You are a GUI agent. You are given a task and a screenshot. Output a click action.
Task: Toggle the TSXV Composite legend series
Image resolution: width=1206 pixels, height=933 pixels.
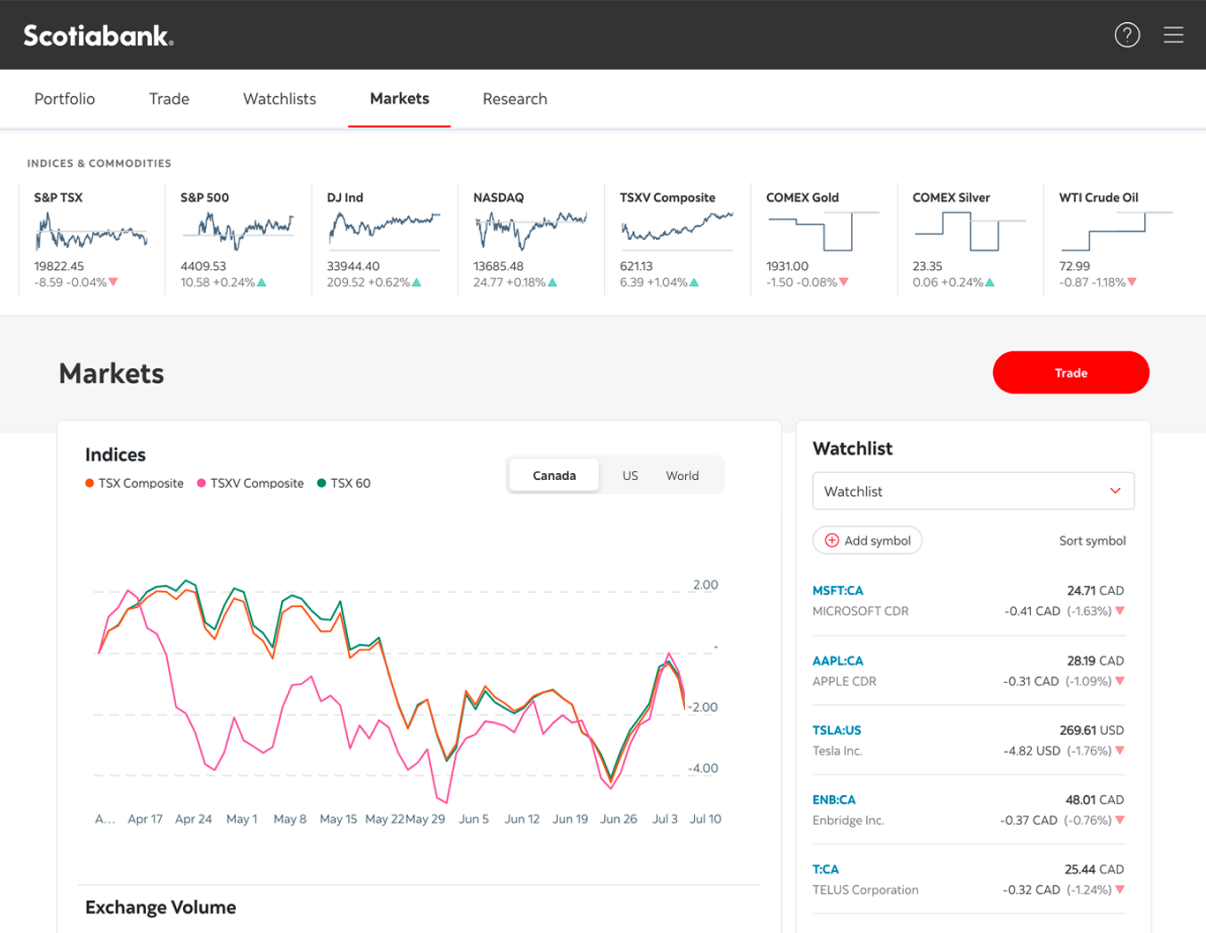[250, 483]
